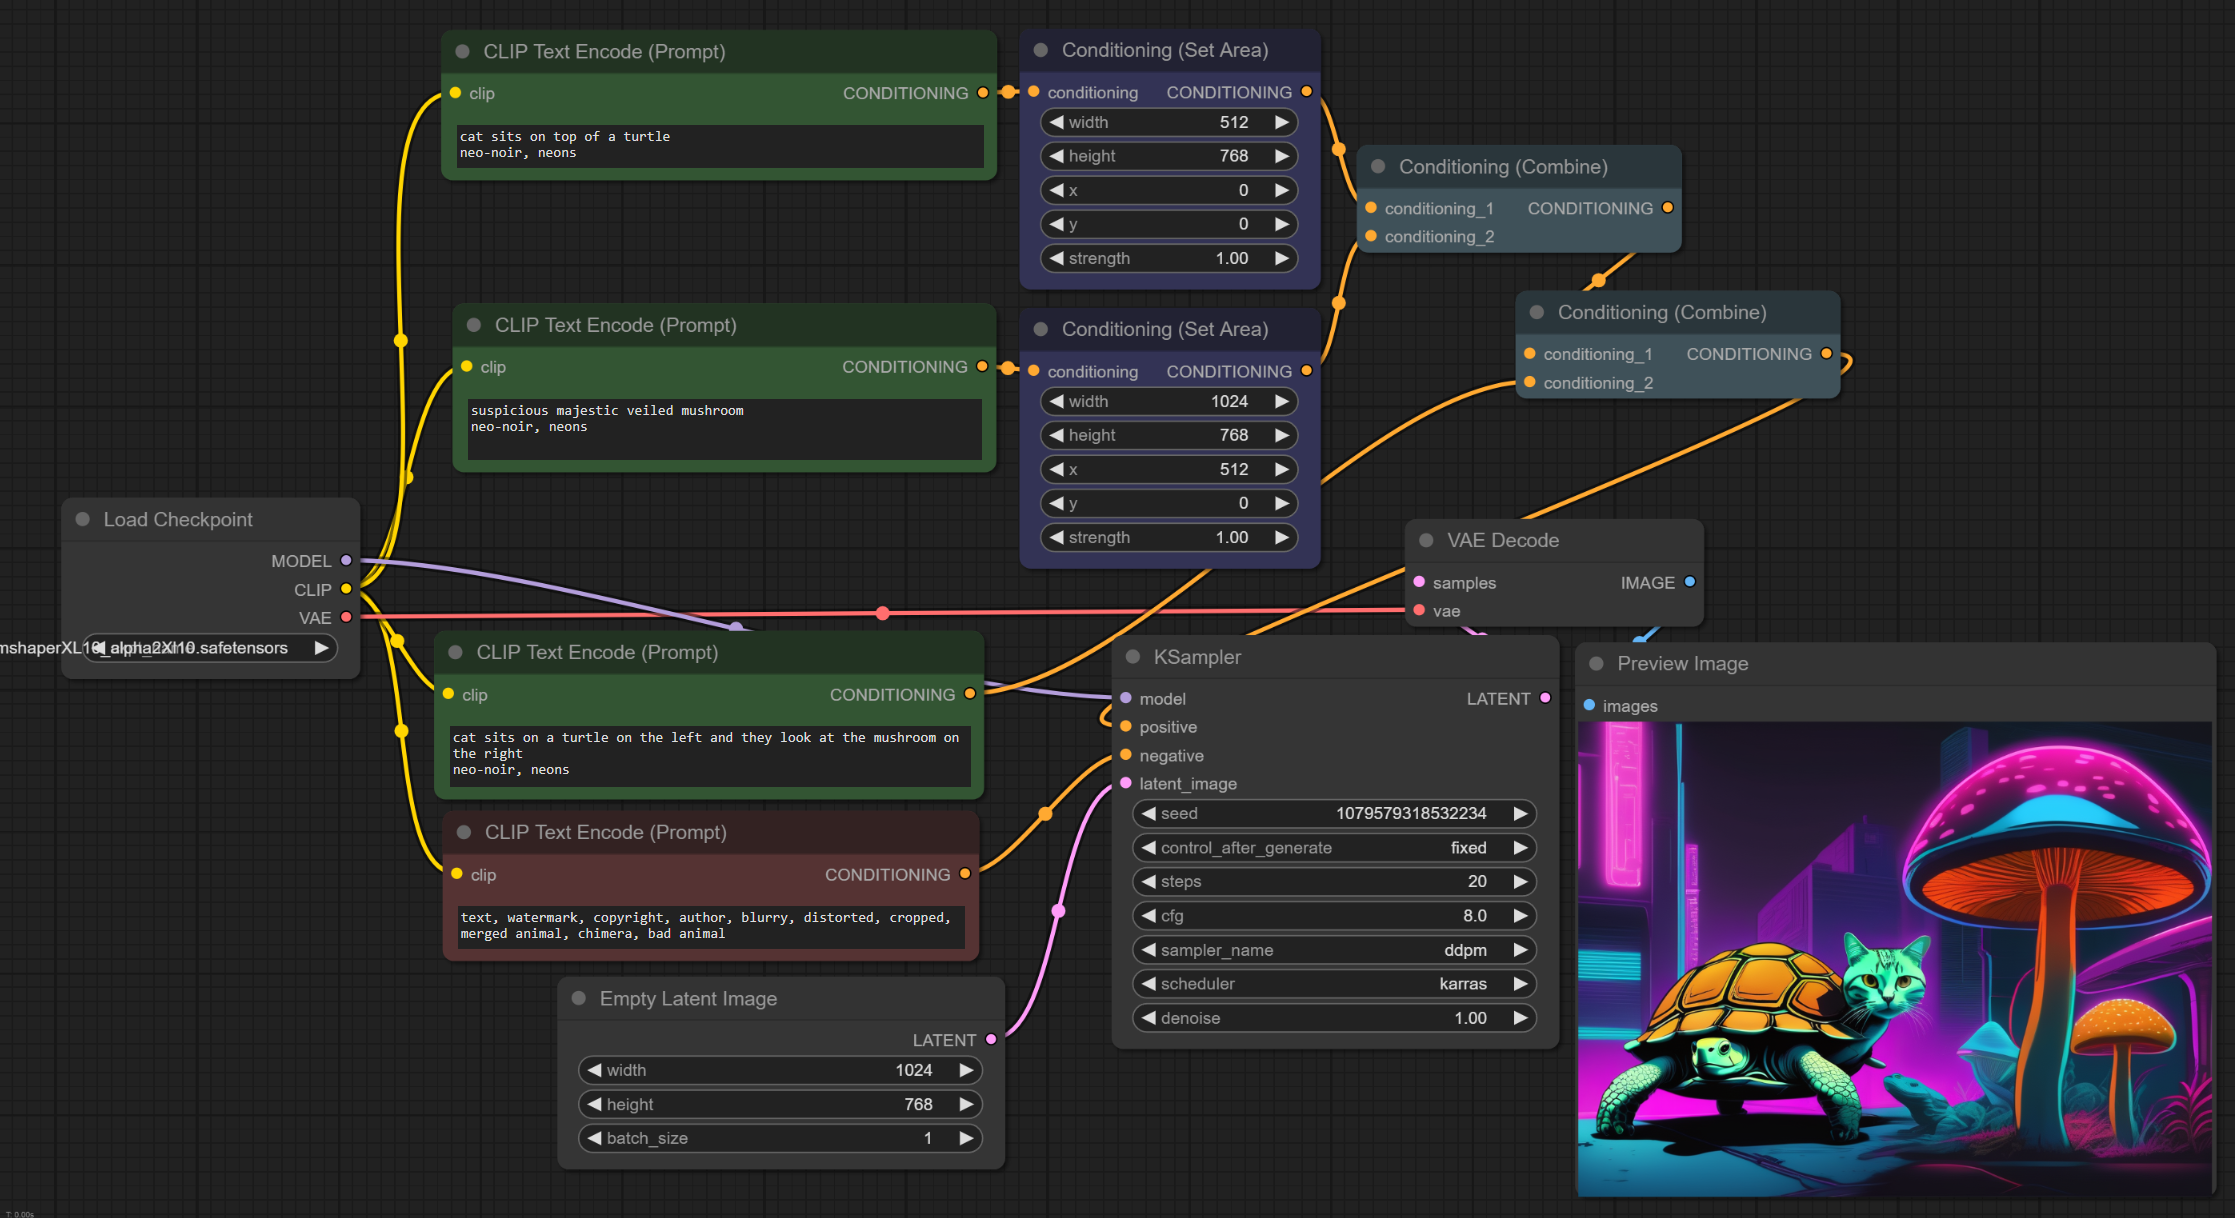Collapse the KSampler node via its dot
Screen dimensions: 2235x1218
1133,657
